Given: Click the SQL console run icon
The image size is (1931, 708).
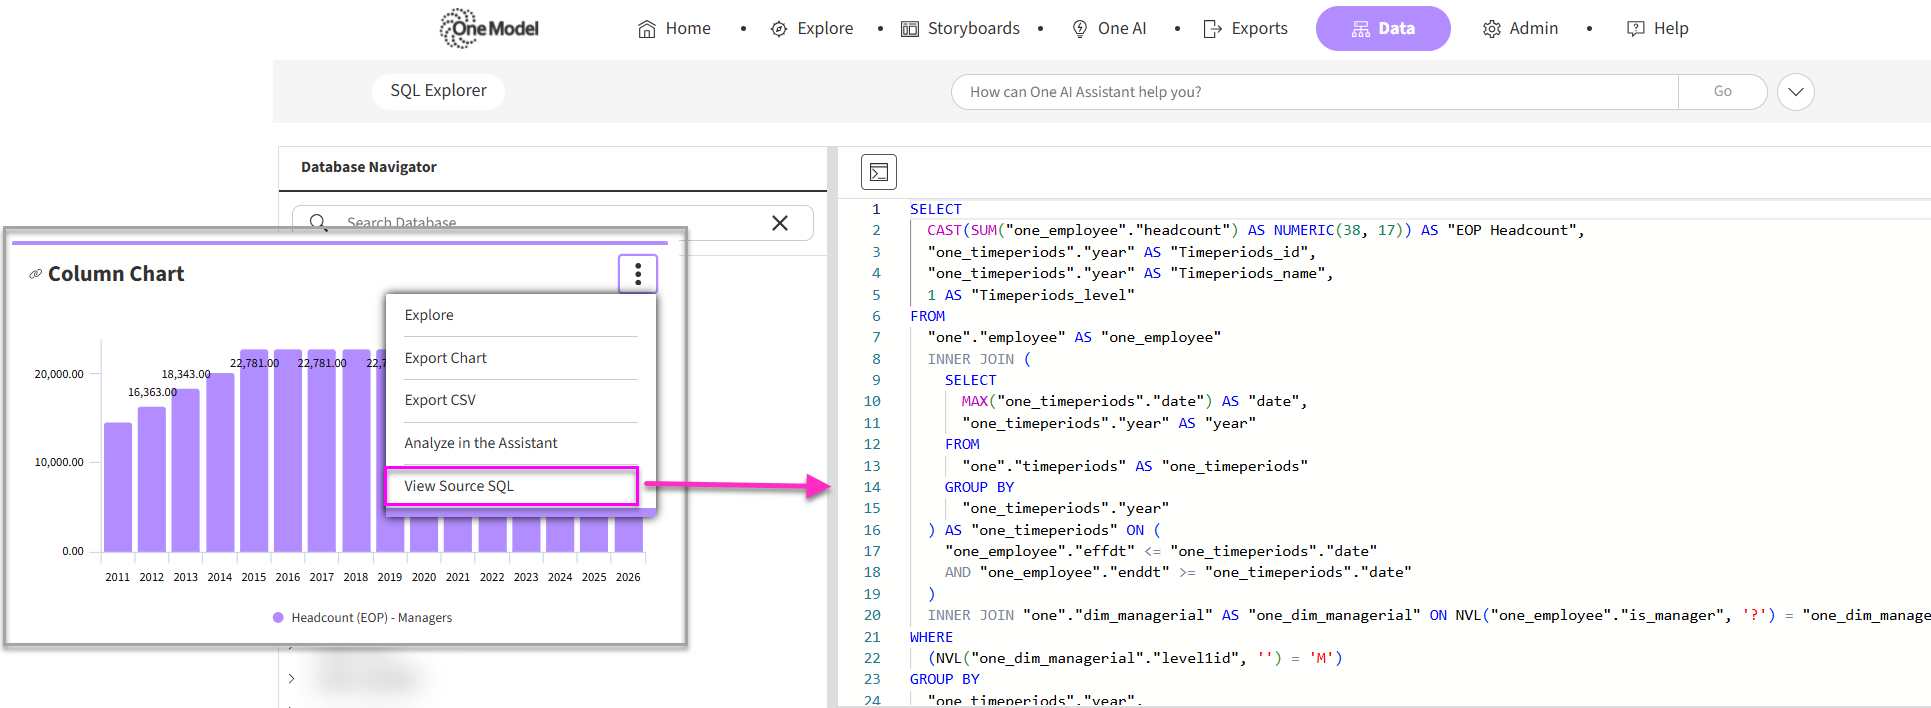Looking at the screenshot, I should 879,172.
